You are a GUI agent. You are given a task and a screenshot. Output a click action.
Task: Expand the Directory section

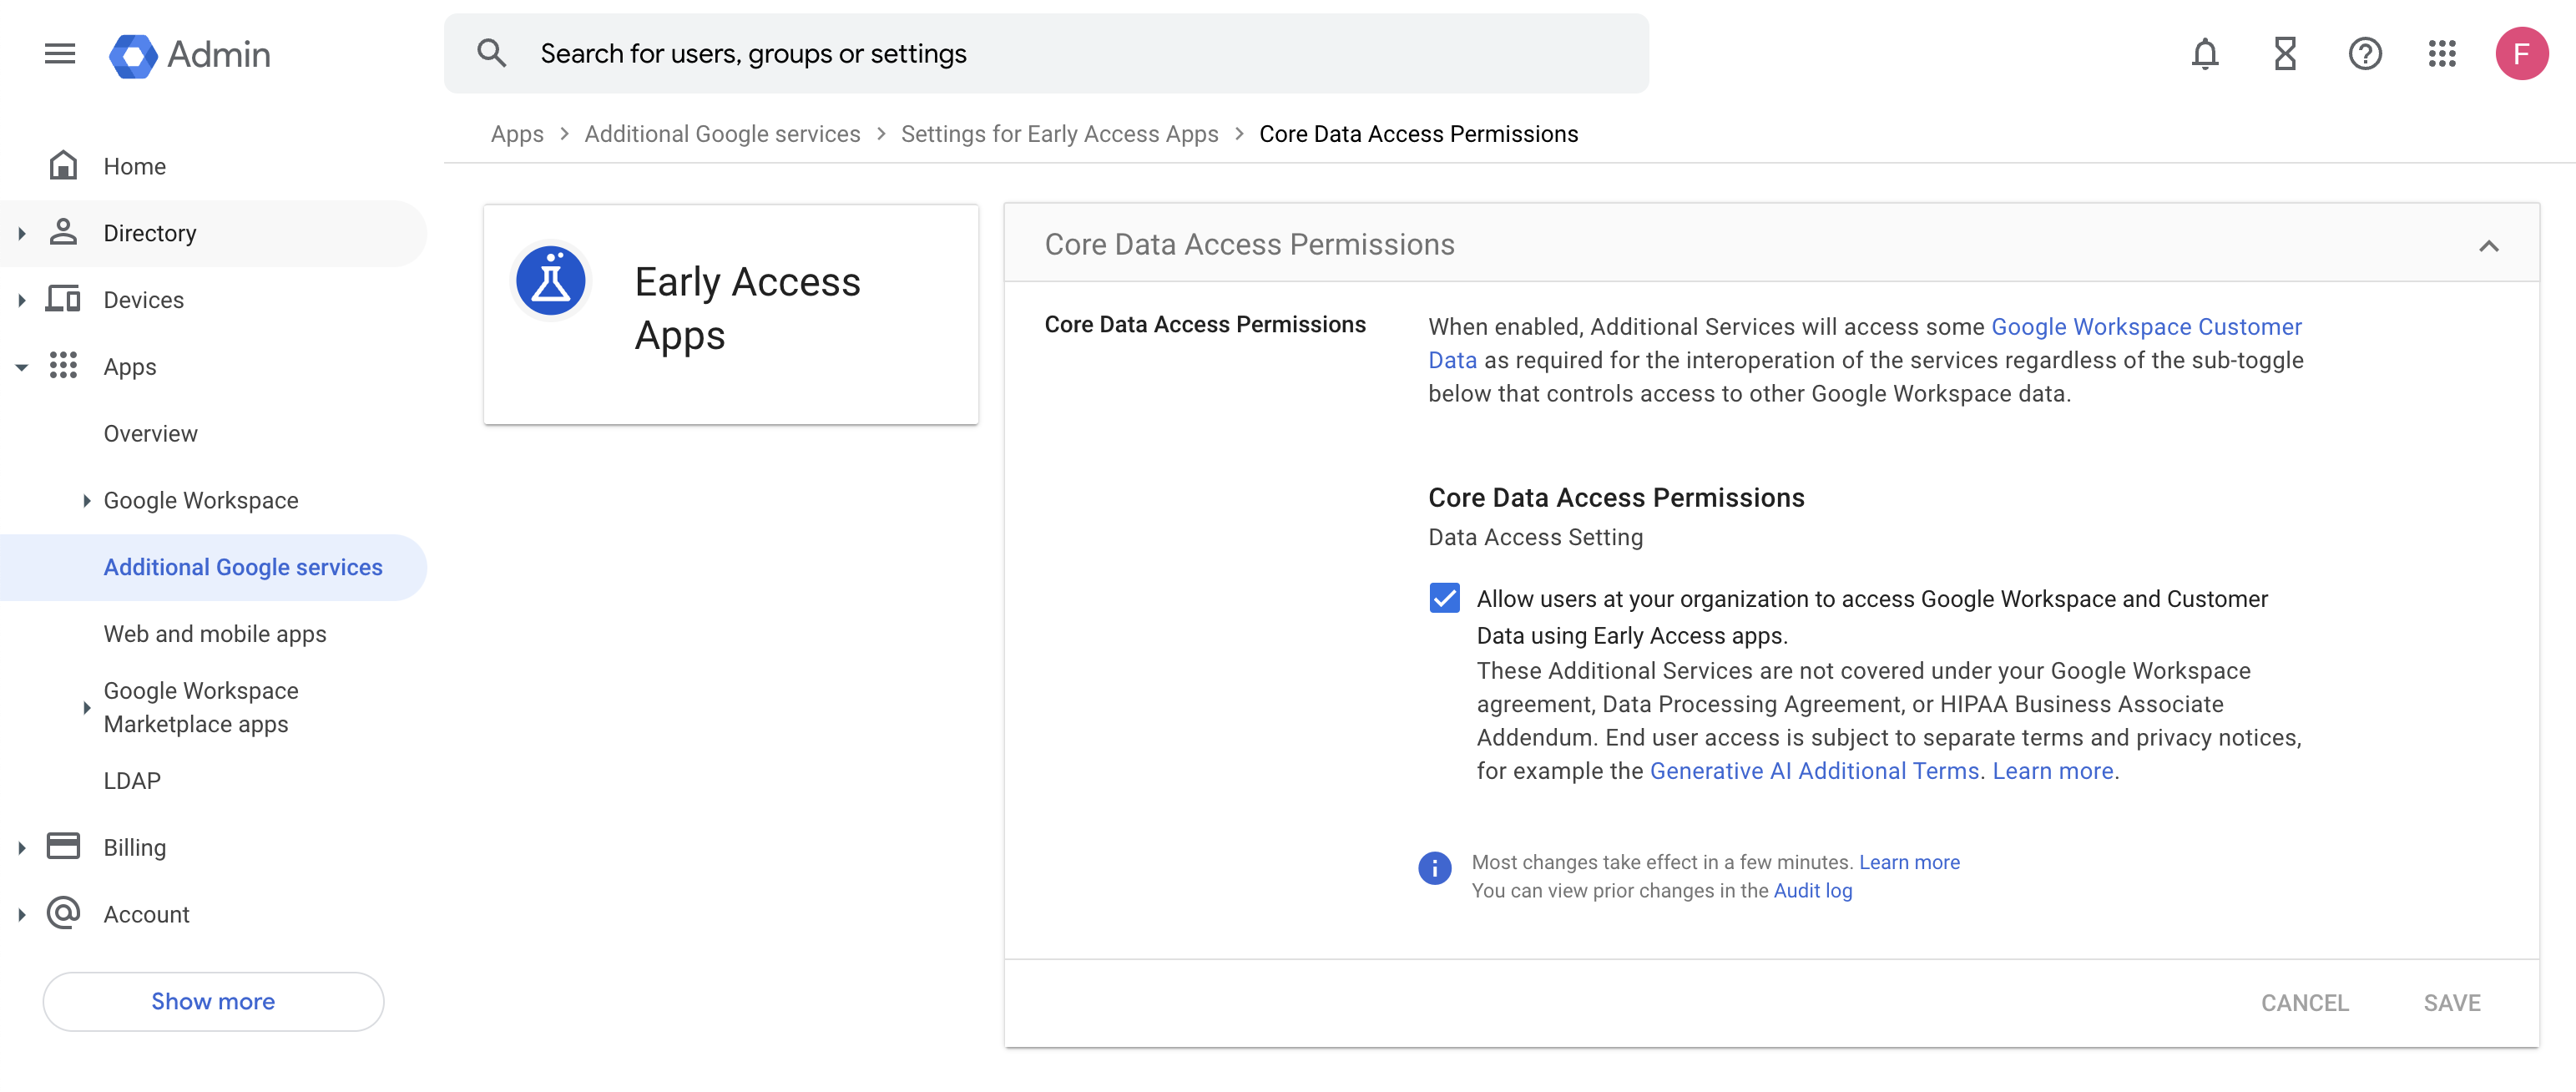pyautogui.click(x=21, y=232)
